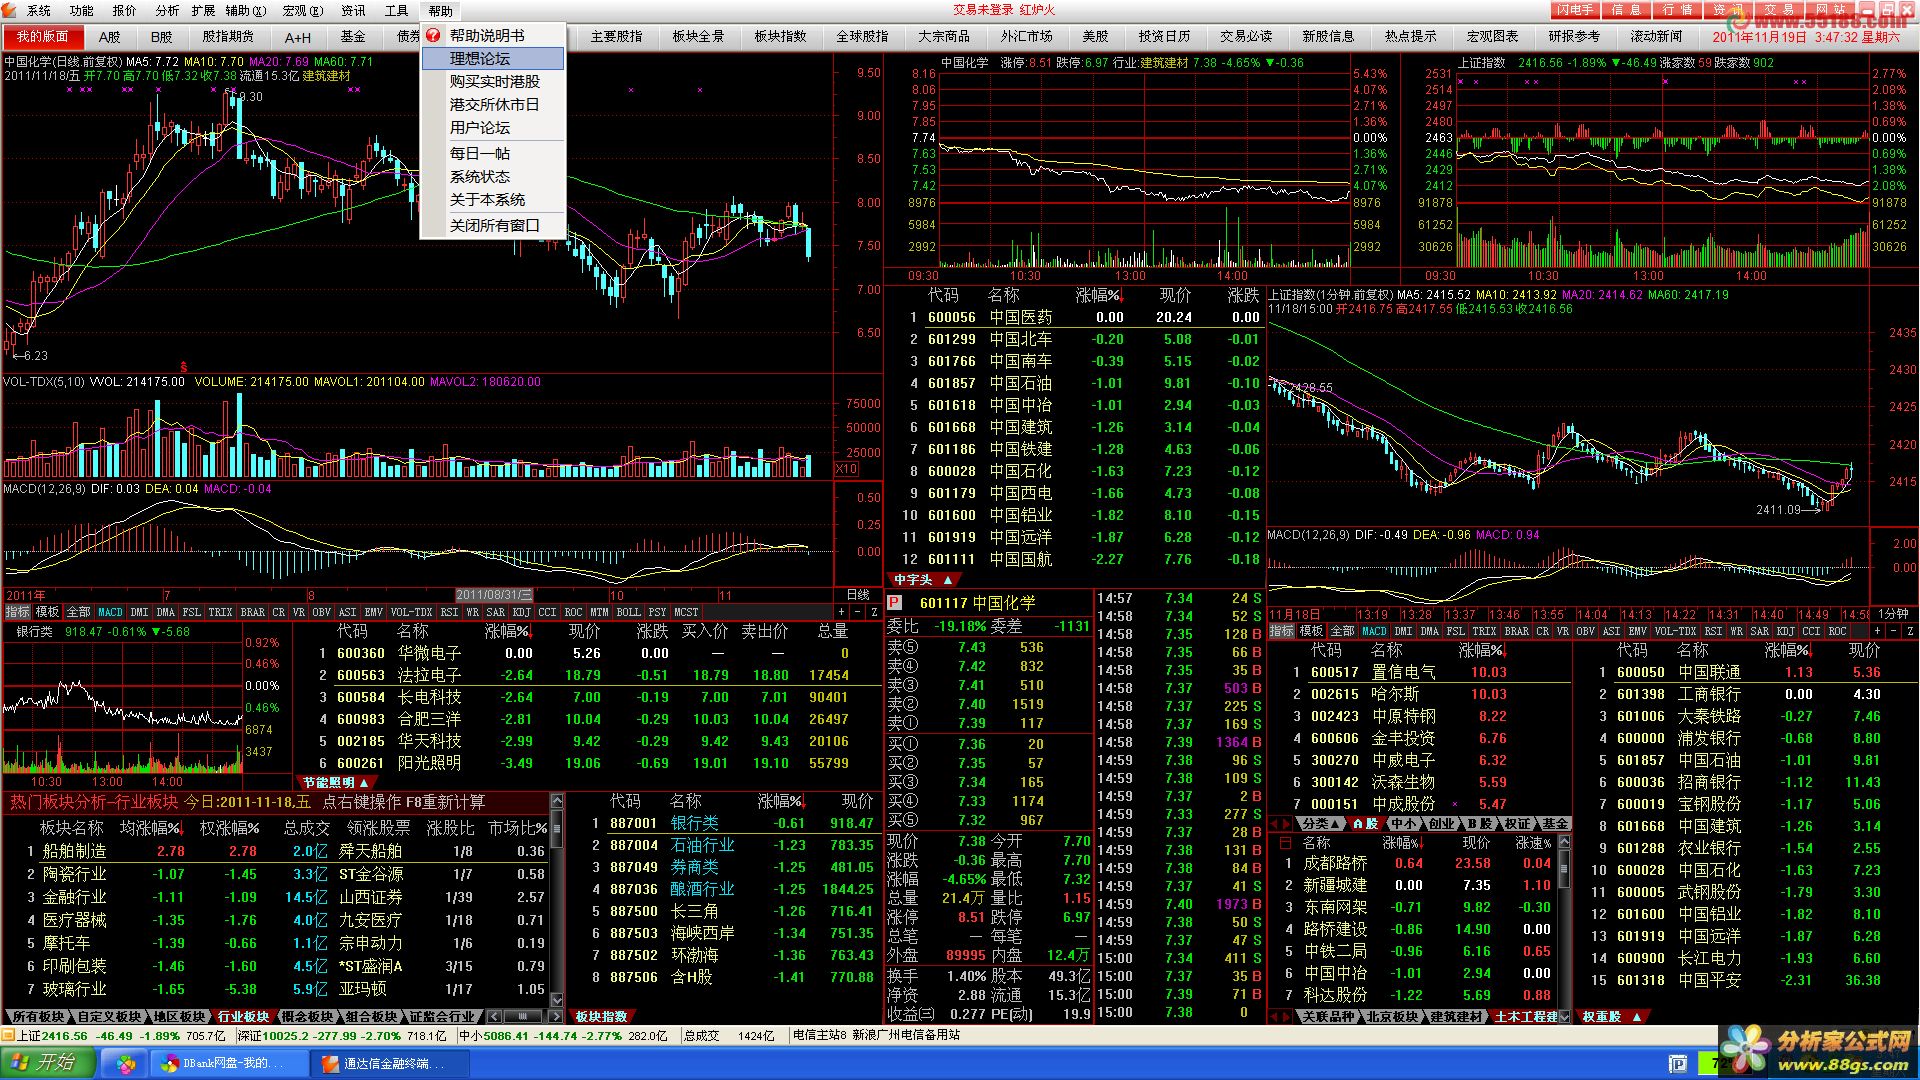Open the 日线 period selector on the daily chart
1920x1080 pixels.
coord(858,596)
